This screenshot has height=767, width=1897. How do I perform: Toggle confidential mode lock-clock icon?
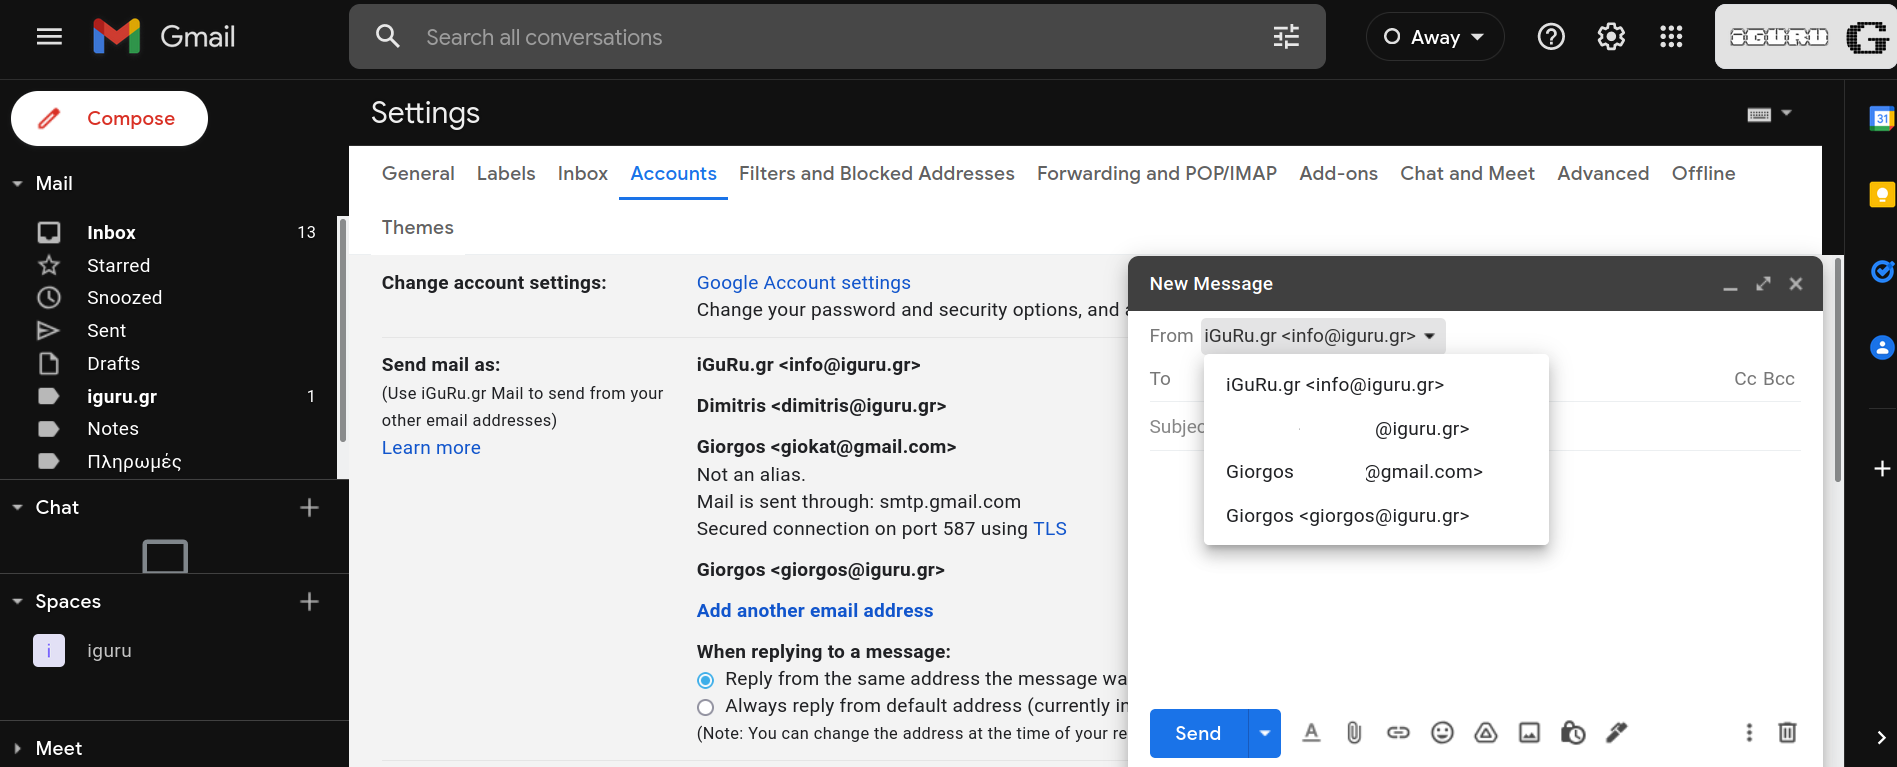[x=1573, y=733]
